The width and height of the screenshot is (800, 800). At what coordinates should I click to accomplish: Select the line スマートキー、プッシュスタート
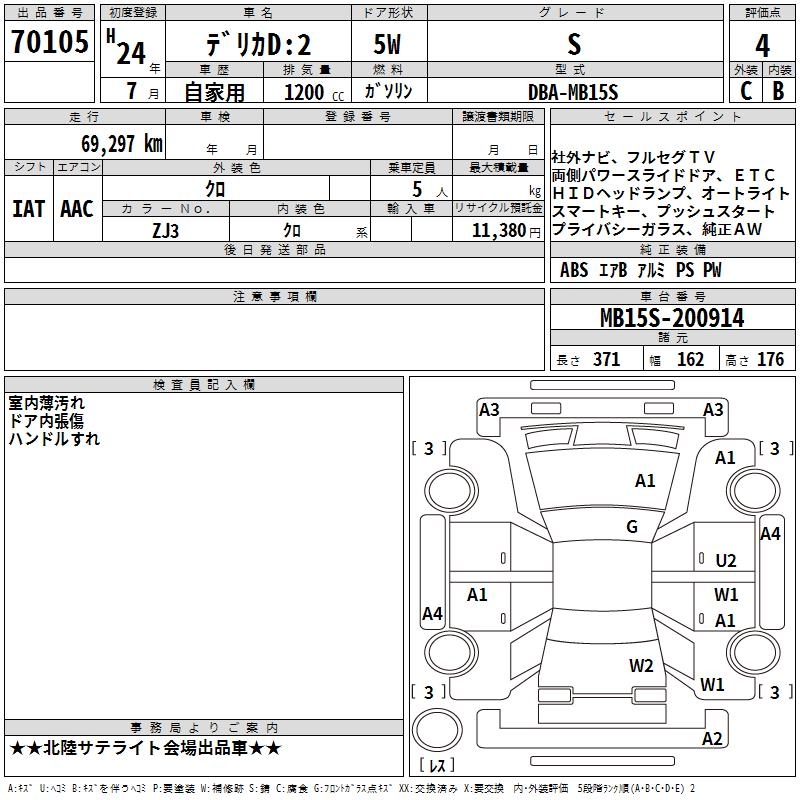(x=663, y=211)
